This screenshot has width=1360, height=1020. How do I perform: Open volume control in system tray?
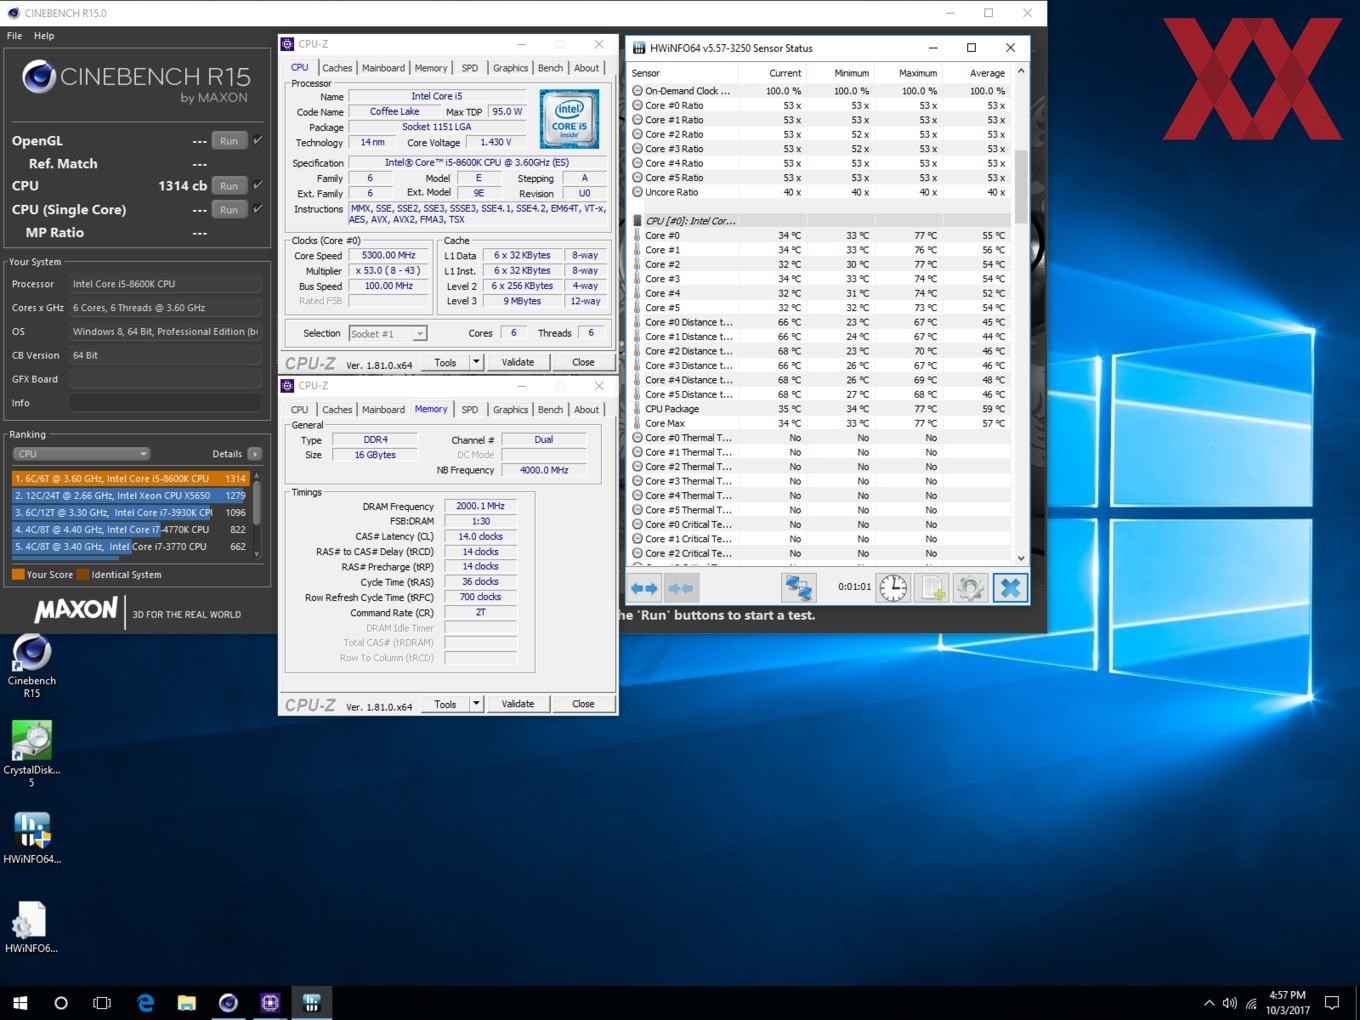(x=1230, y=1003)
